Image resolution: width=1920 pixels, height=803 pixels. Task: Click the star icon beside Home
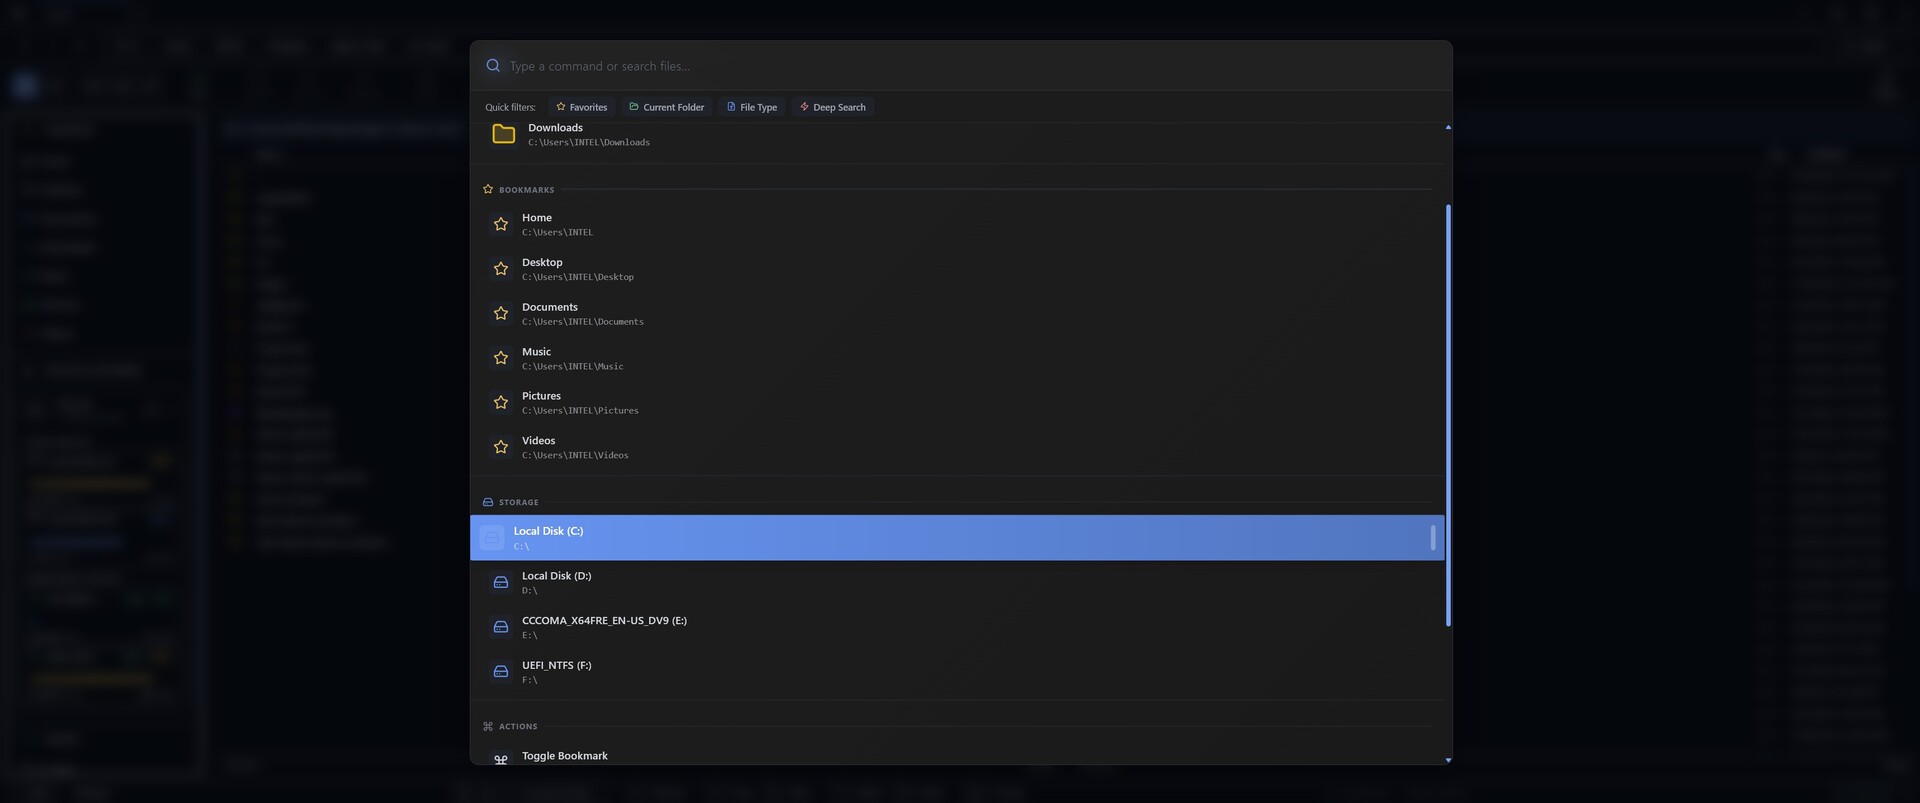coord(501,224)
